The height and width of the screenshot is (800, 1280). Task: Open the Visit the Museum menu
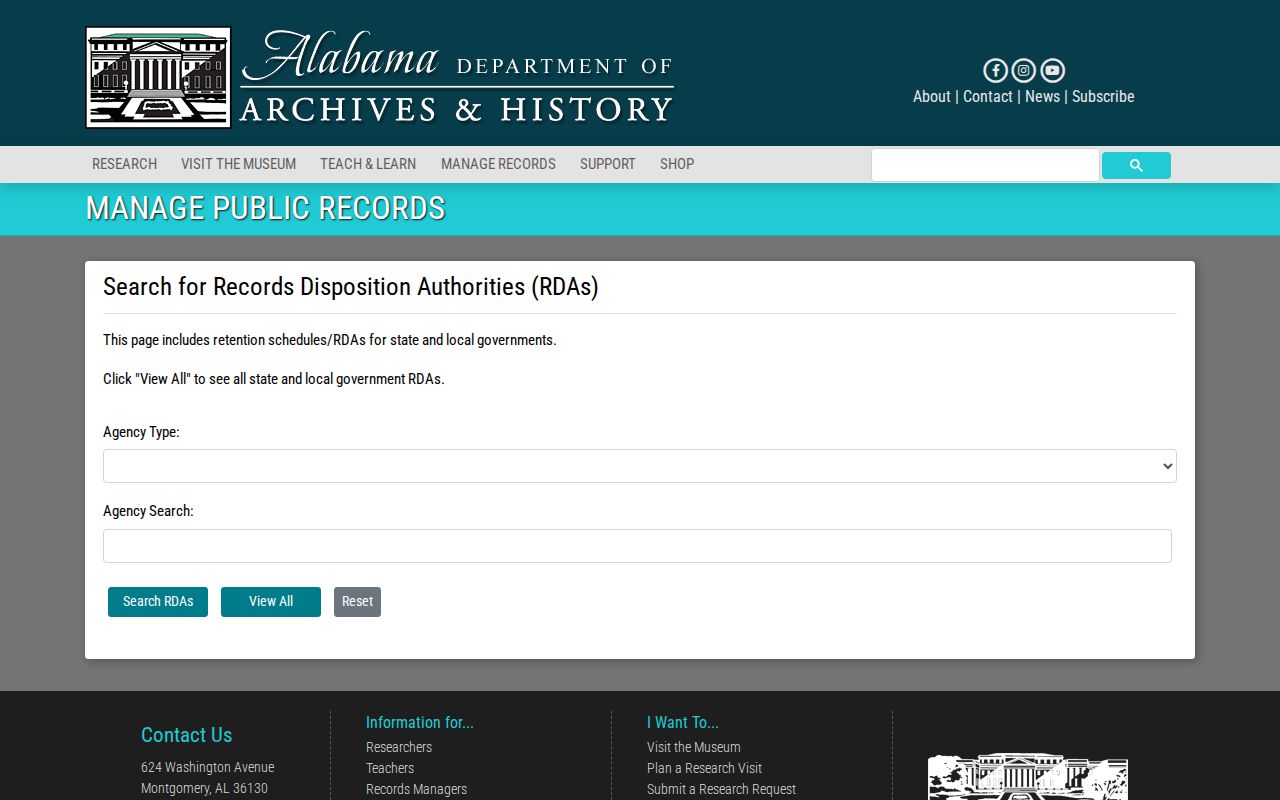tap(238, 164)
